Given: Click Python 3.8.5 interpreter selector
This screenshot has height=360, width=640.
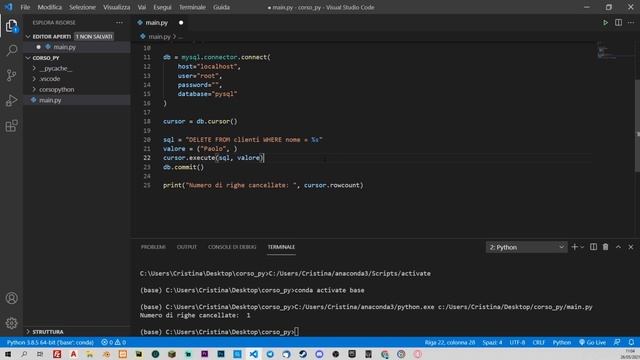Looking at the screenshot, I should (x=50, y=342).
